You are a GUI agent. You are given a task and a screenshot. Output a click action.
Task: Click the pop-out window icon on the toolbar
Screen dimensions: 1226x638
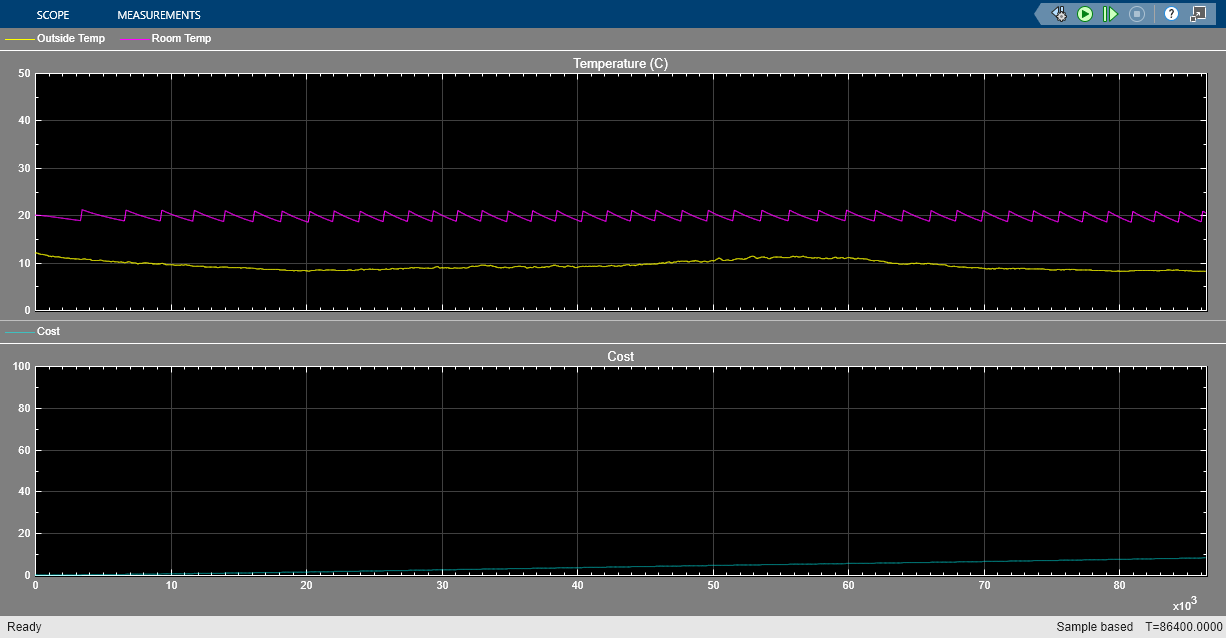pyautogui.click(x=1198, y=14)
